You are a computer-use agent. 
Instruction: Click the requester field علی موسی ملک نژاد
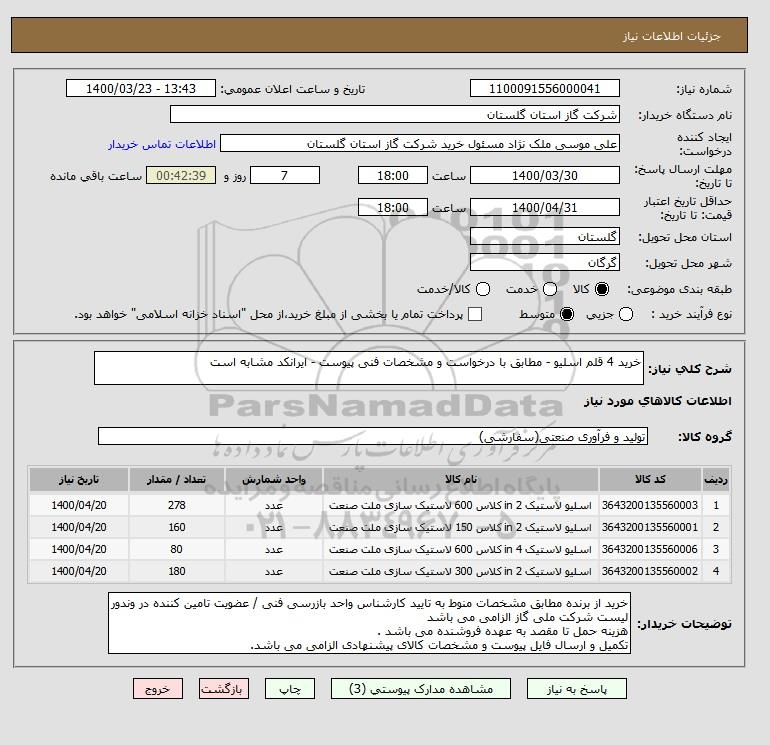420,143
